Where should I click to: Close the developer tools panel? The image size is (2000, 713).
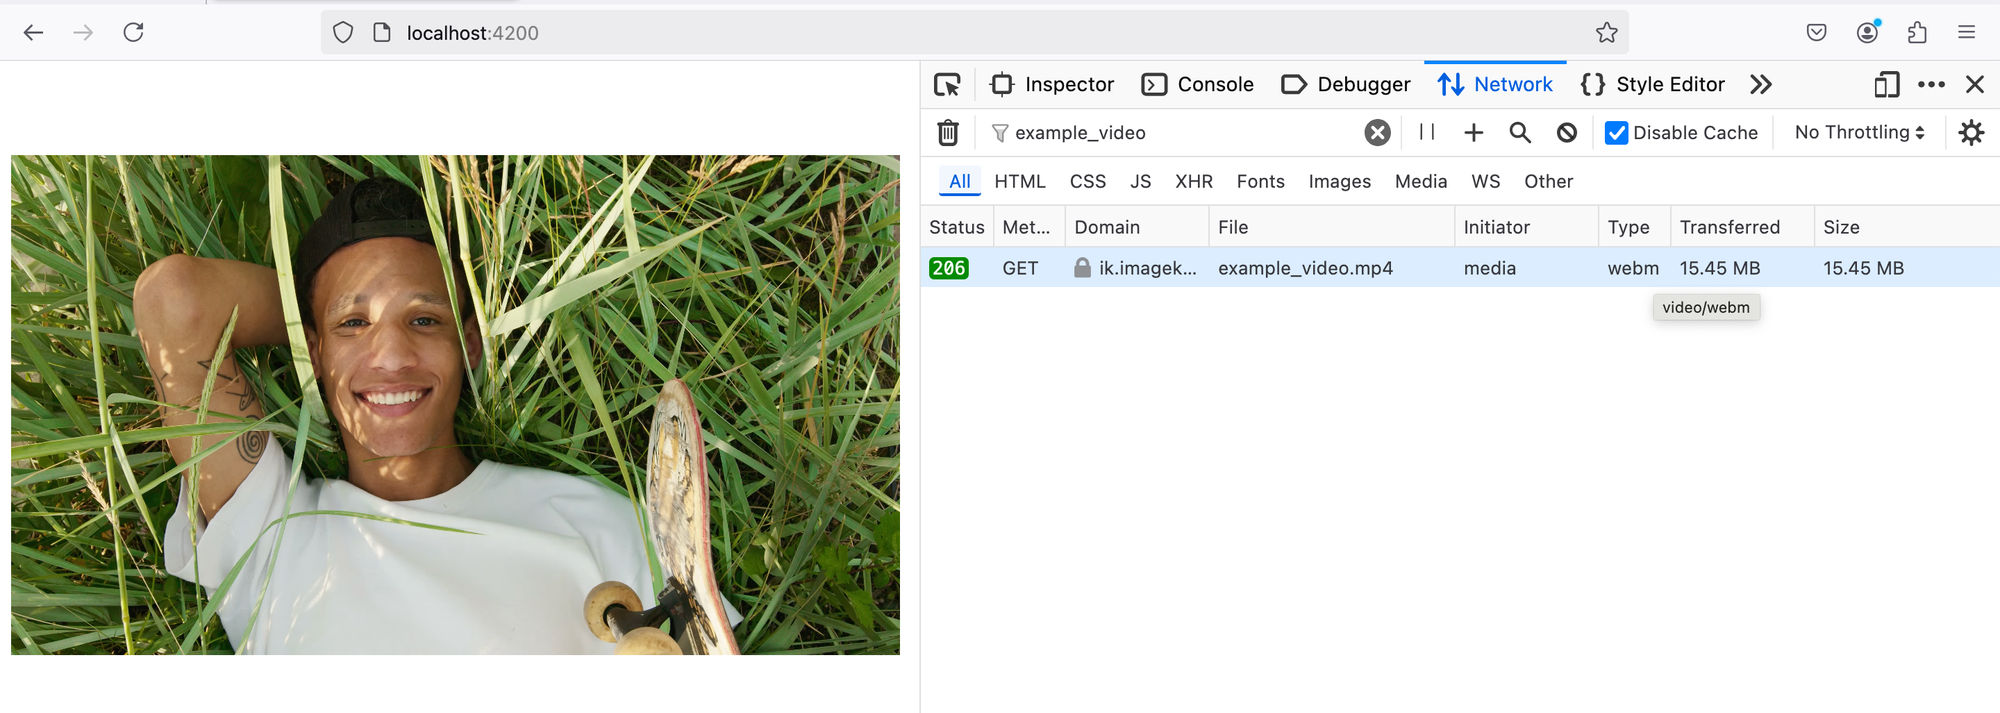tap(1975, 85)
